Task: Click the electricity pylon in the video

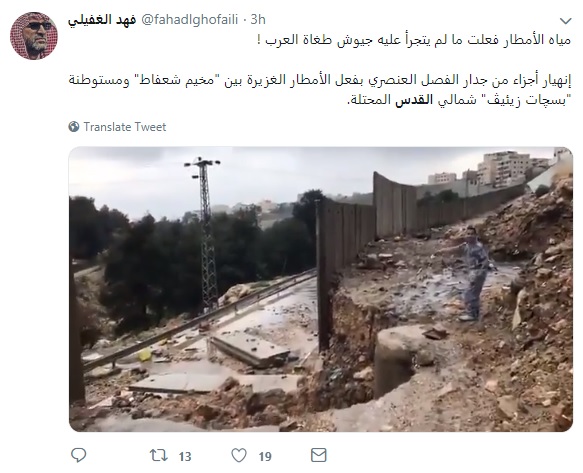Action: [x=205, y=234]
